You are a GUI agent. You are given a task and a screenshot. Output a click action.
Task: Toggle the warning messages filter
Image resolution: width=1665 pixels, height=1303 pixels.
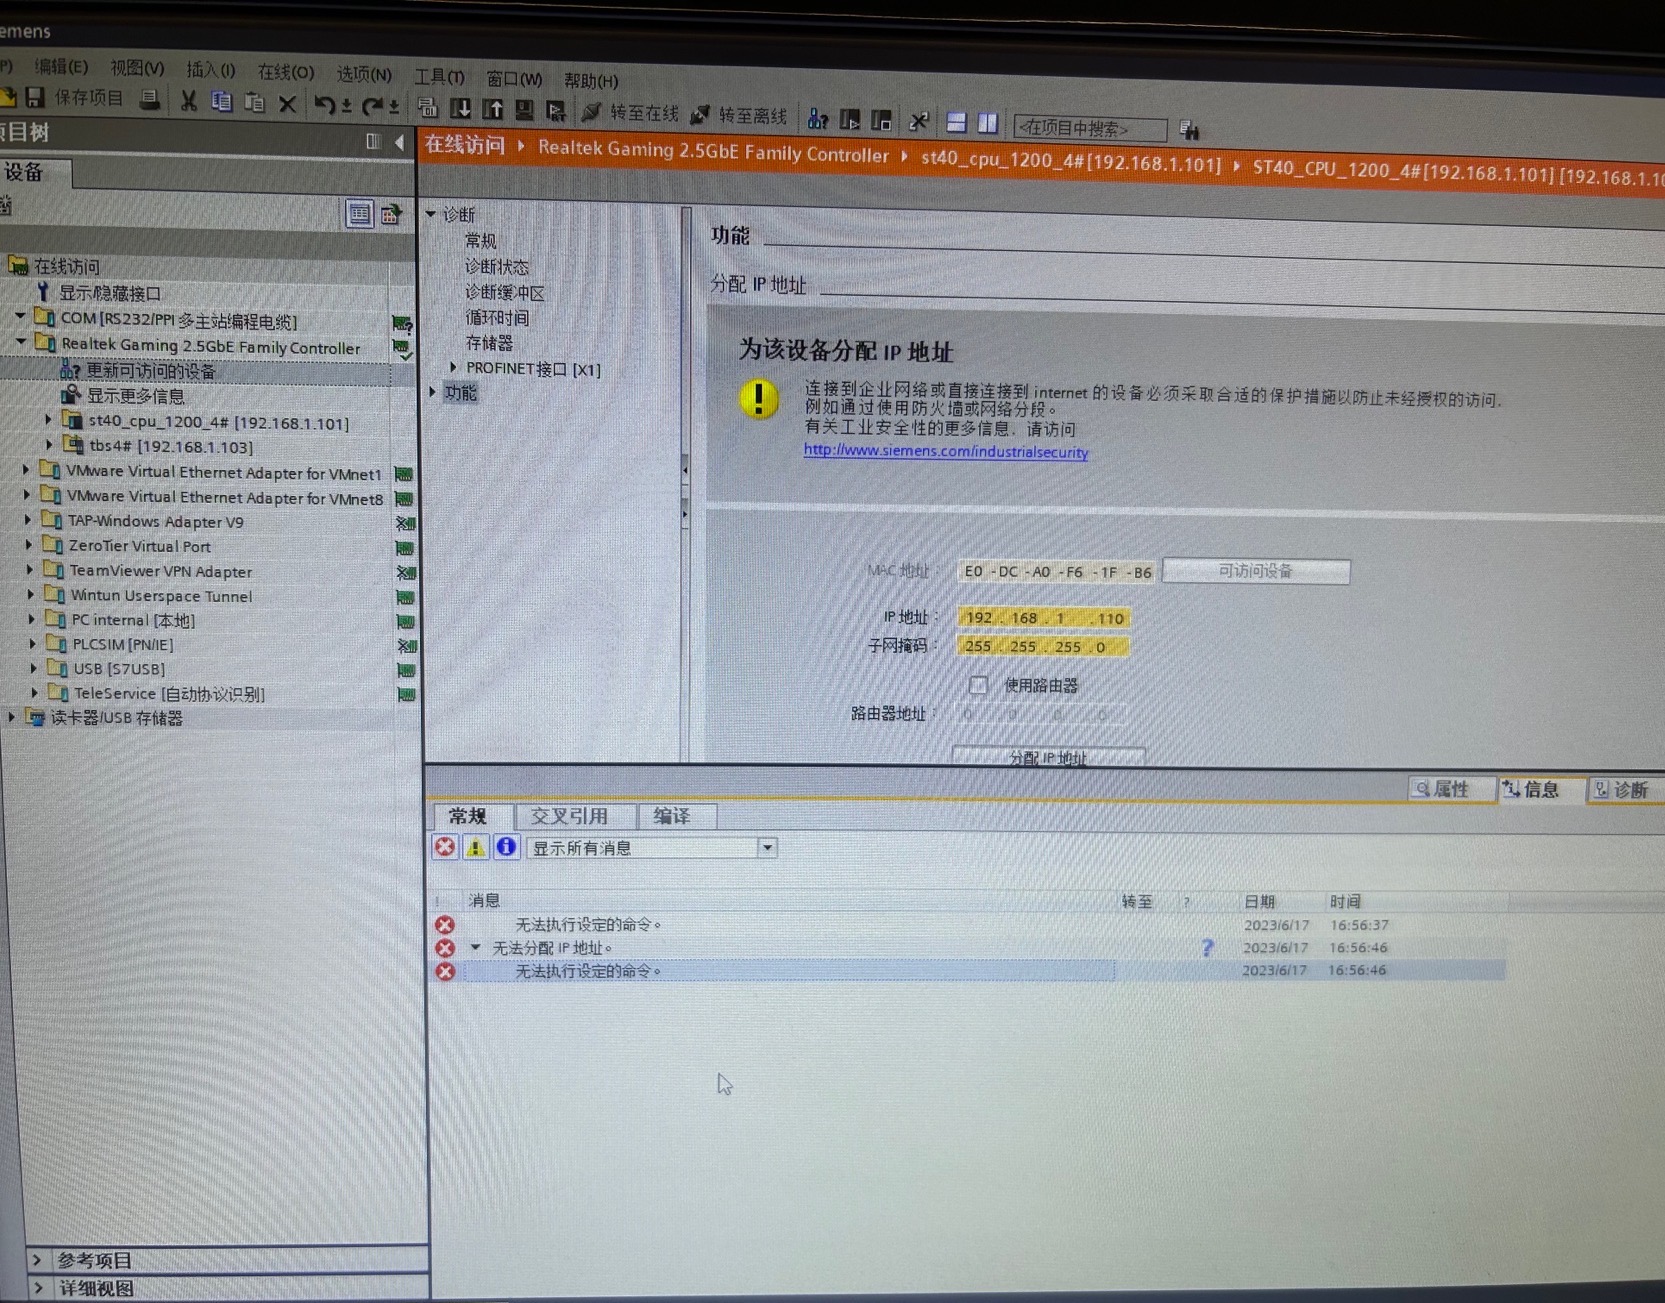click(476, 847)
